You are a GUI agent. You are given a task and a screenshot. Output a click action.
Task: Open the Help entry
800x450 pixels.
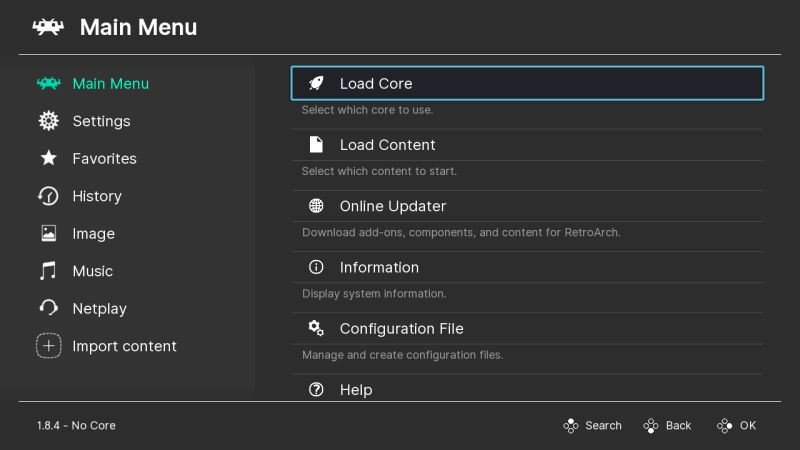pyautogui.click(x=527, y=390)
